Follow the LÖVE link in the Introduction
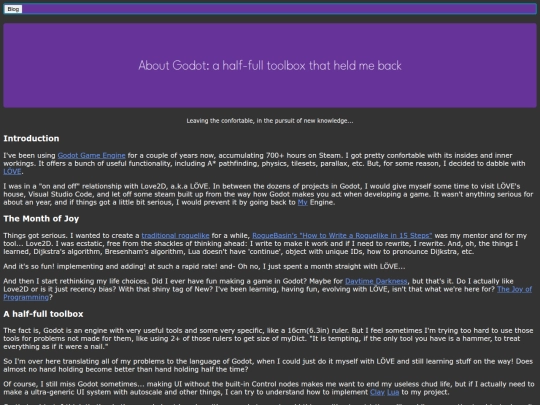The height and width of the screenshot is (405, 540). coord(12,172)
